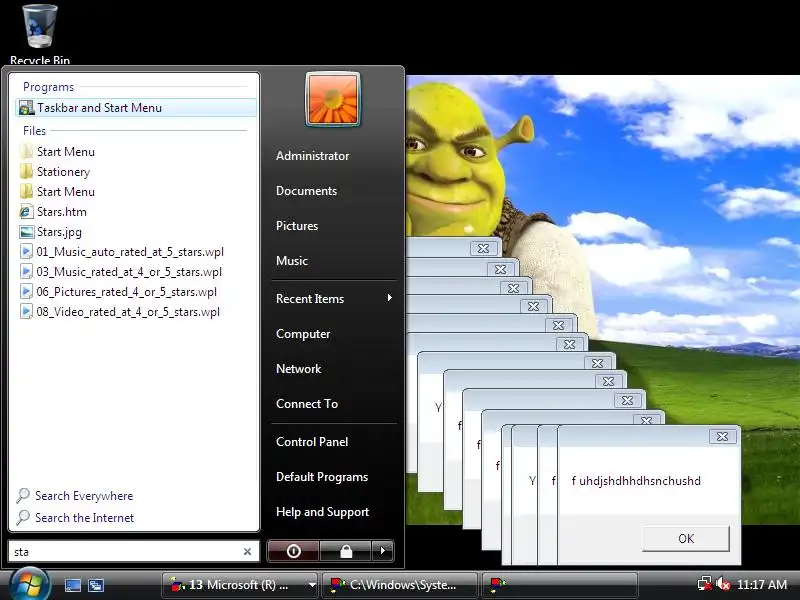Click Search the Internet link

84,517
